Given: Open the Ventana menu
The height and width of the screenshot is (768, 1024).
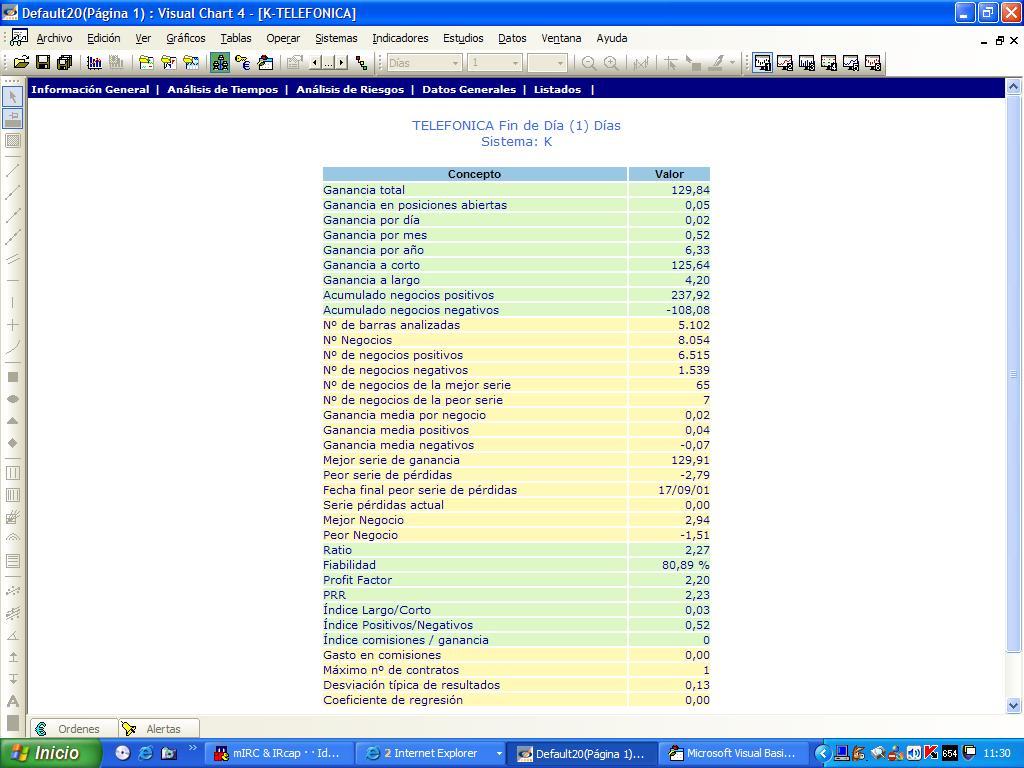Looking at the screenshot, I should coord(561,39).
